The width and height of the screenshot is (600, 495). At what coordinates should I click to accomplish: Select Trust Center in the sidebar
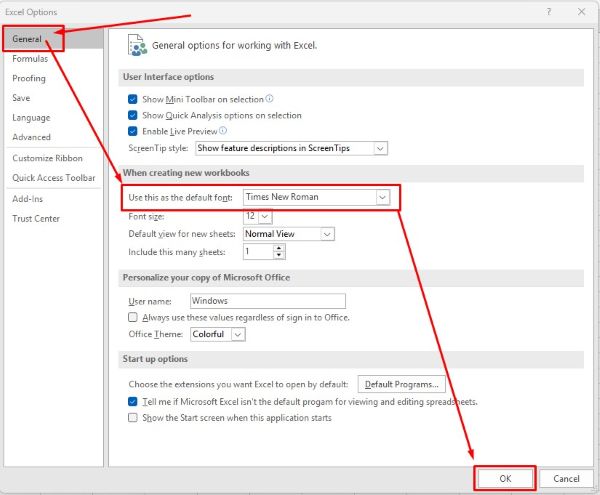(x=36, y=219)
